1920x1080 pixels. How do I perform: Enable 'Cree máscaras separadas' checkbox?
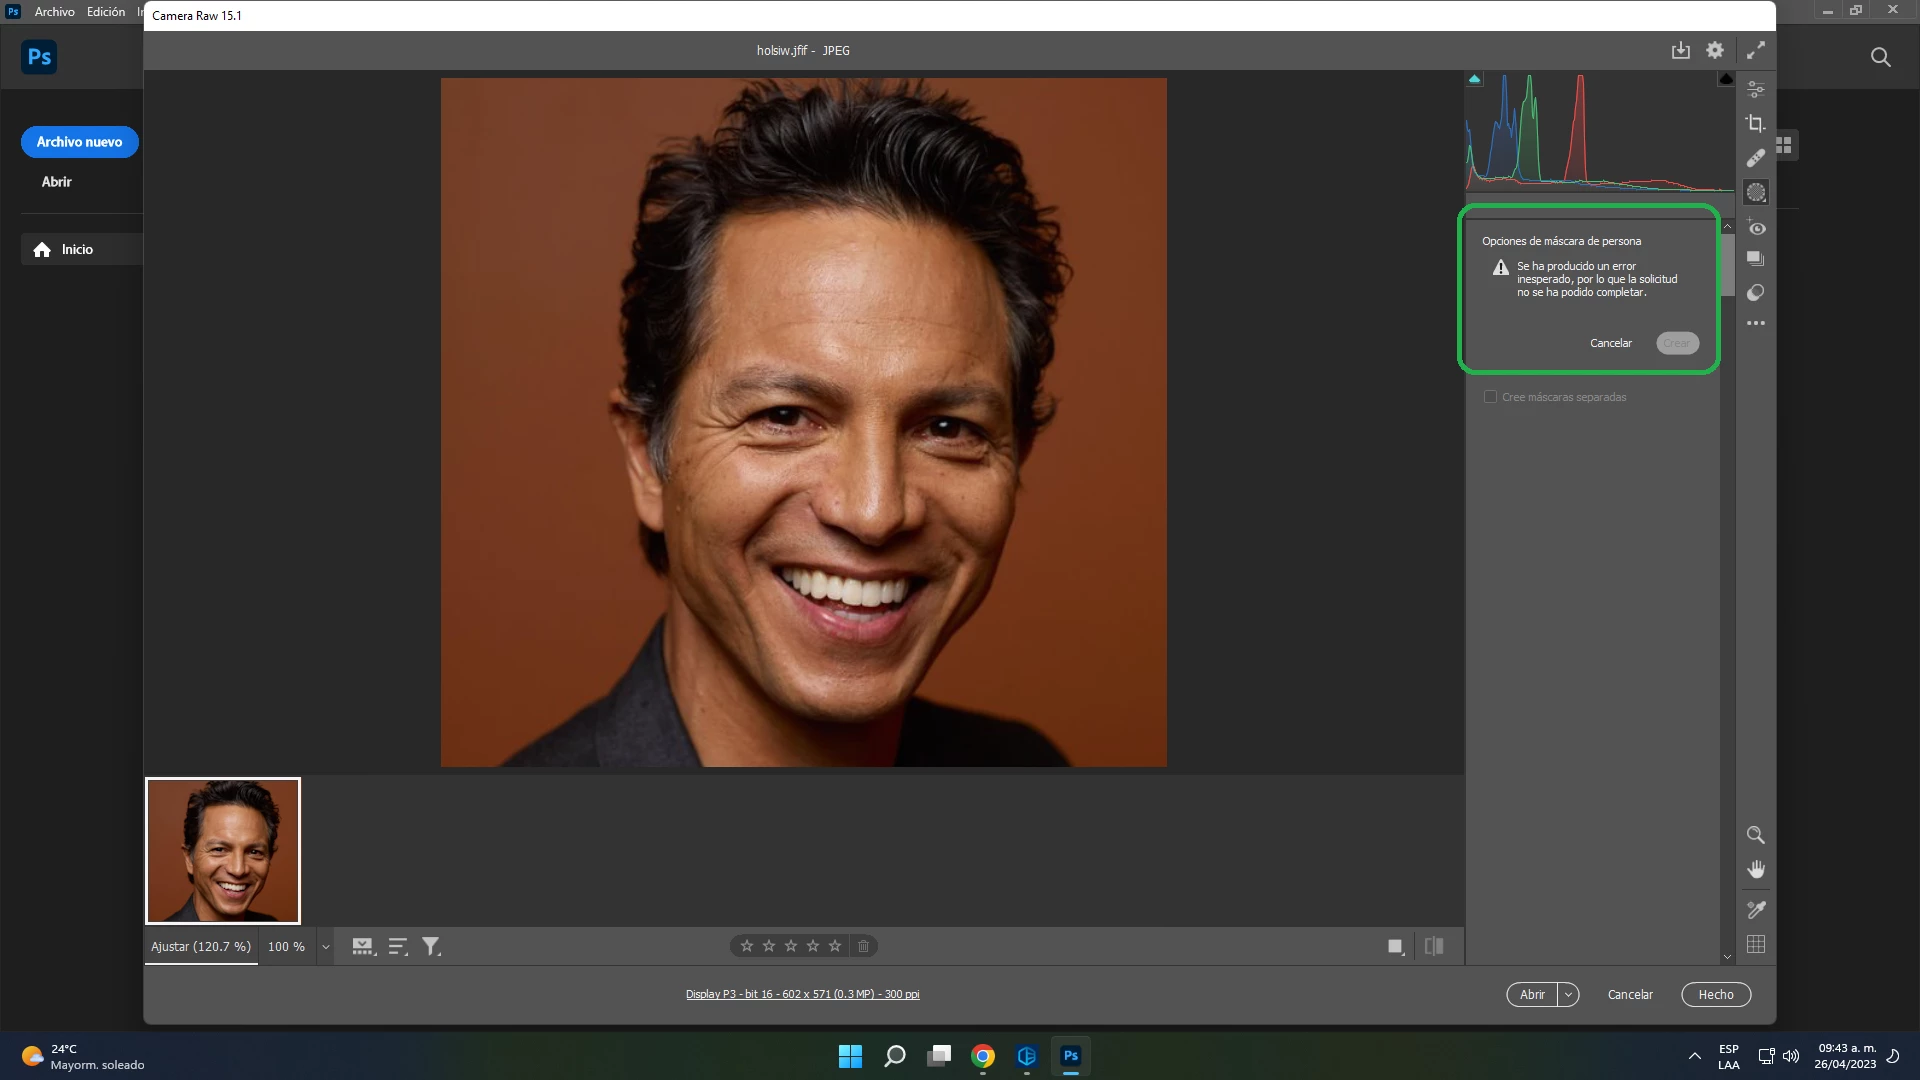(1490, 397)
